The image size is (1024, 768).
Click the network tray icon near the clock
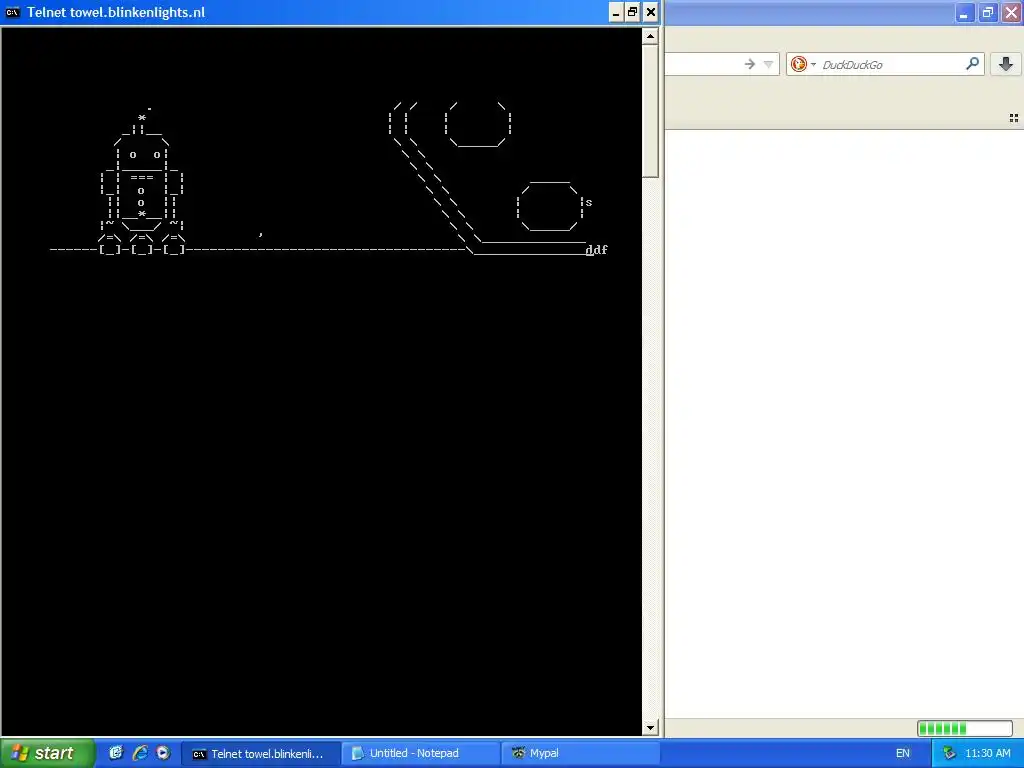tap(949, 754)
